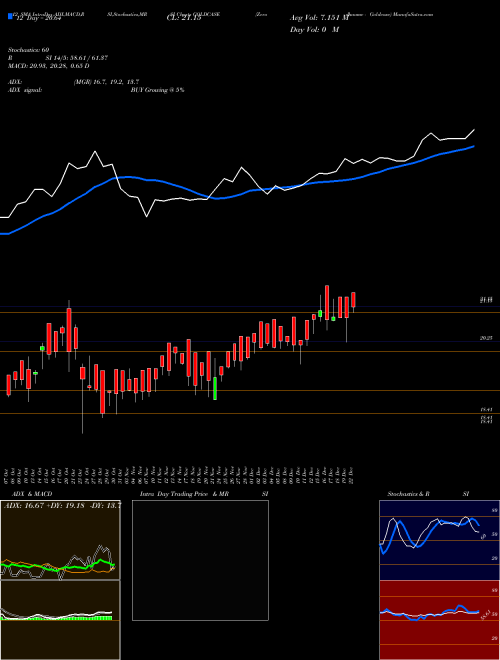
Task: Click the MACD histogram sub-chart
Action: point(60,620)
